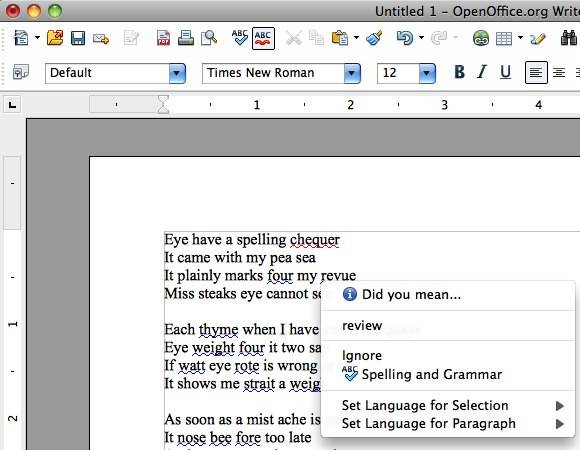Image resolution: width=580 pixels, height=450 pixels.
Task: Expand the paragraph style dropdown arrow
Action: (x=177, y=73)
